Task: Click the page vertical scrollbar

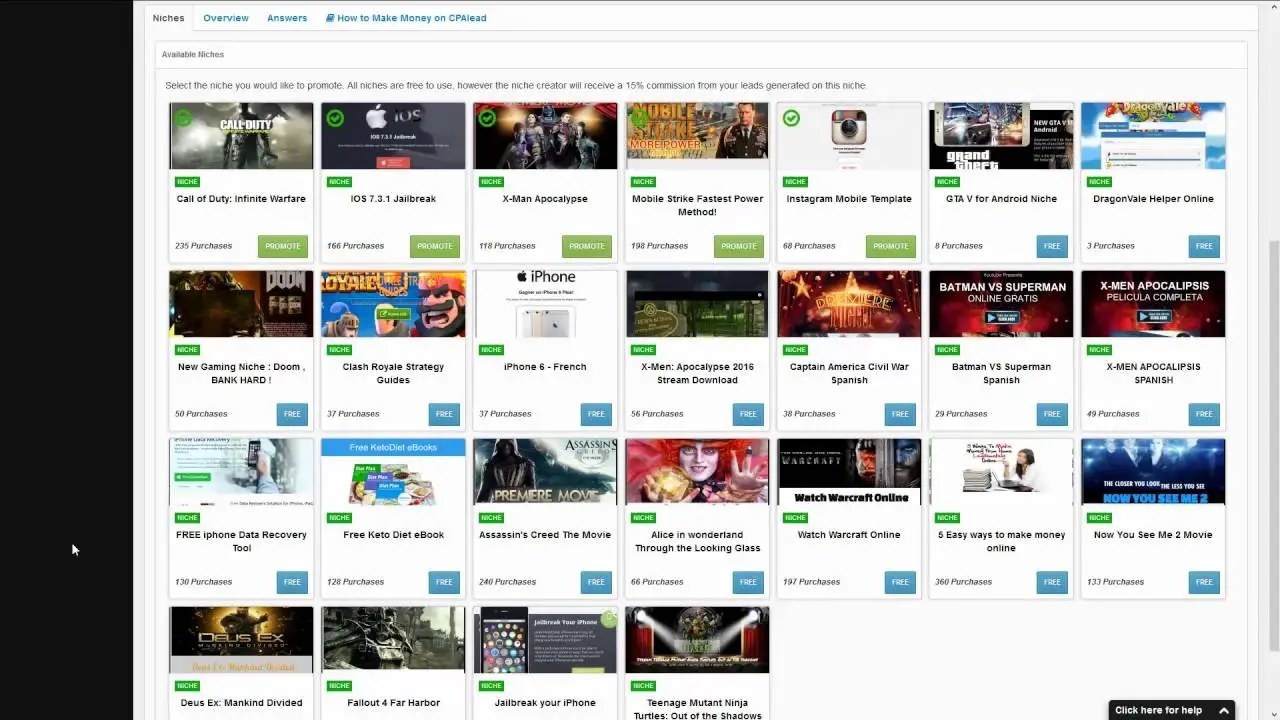Action: (1274, 360)
